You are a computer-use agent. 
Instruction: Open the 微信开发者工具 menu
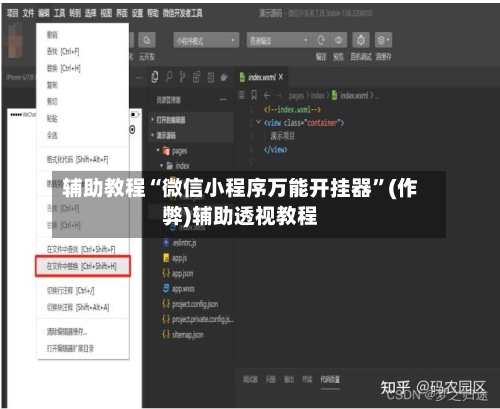[182, 13]
